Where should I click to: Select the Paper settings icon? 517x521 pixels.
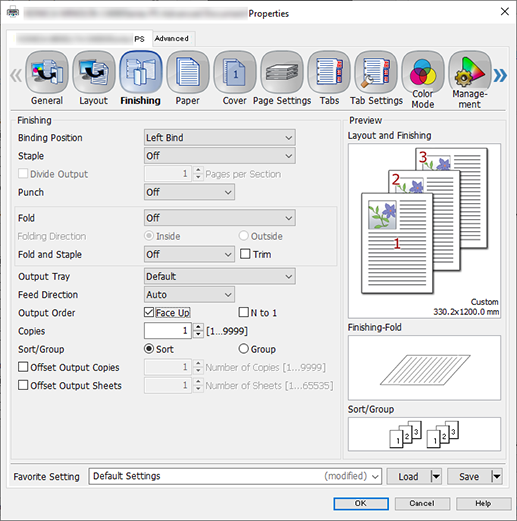coord(188,72)
